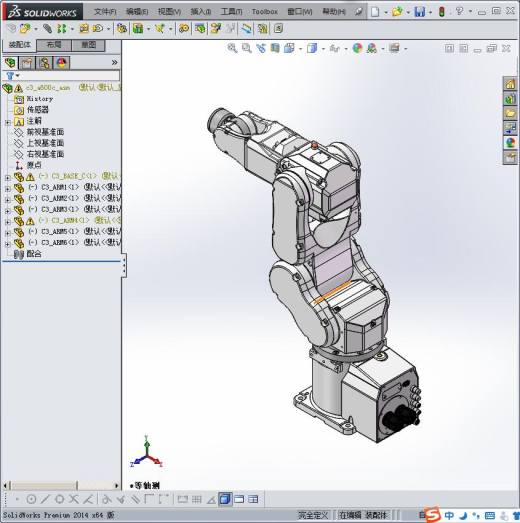Click the Help question mark icon

pos(460,12)
